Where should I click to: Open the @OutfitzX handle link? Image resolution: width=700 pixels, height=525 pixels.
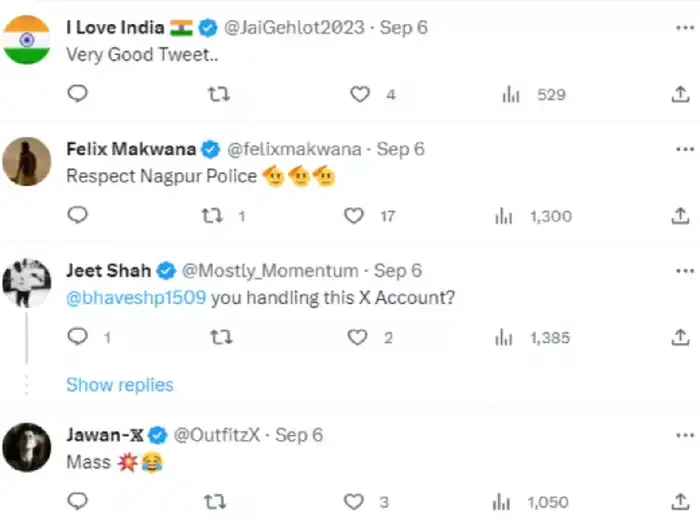pos(217,435)
